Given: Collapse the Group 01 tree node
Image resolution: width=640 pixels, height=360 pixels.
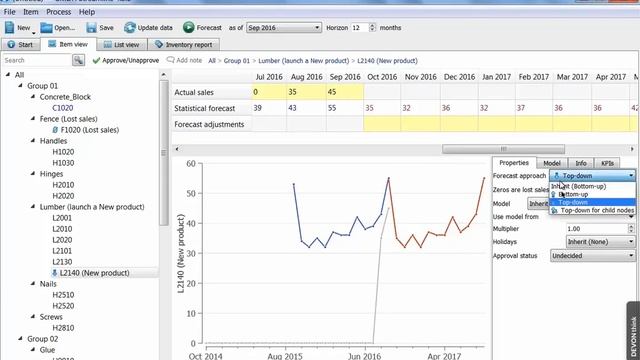Looking at the screenshot, I should (20, 86).
